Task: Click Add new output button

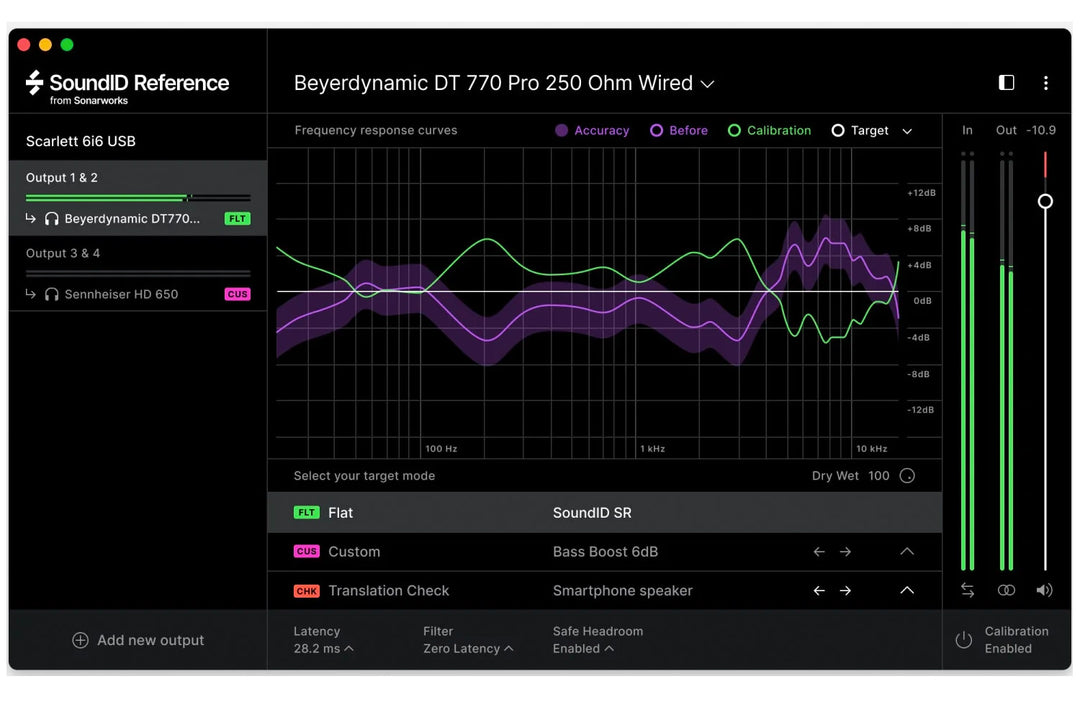Action: 138,640
